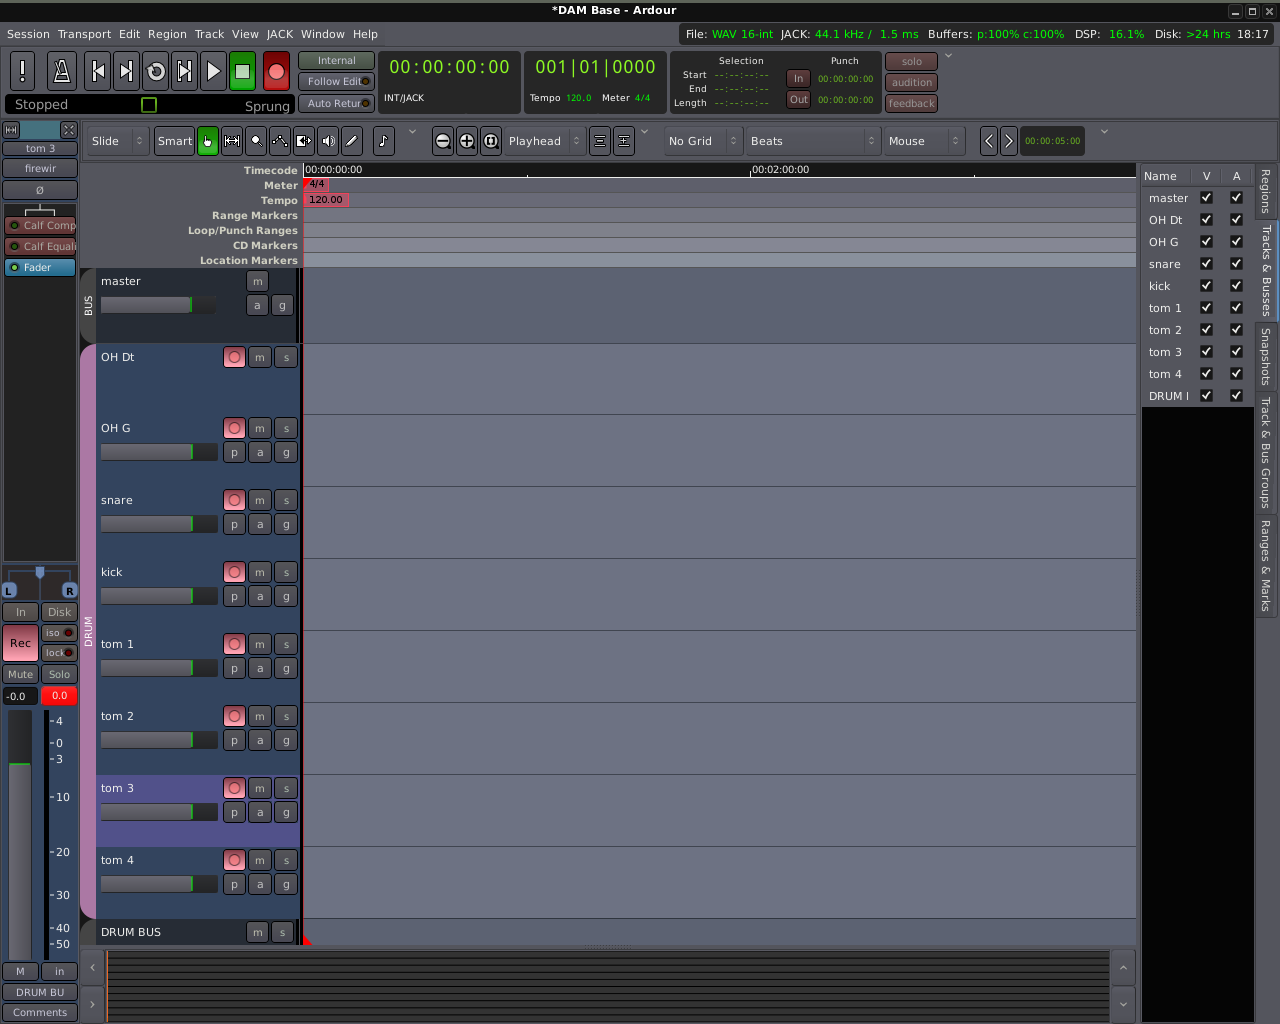The image size is (1280, 1024).
Task: Go to session start transport button
Action: pos(98,71)
